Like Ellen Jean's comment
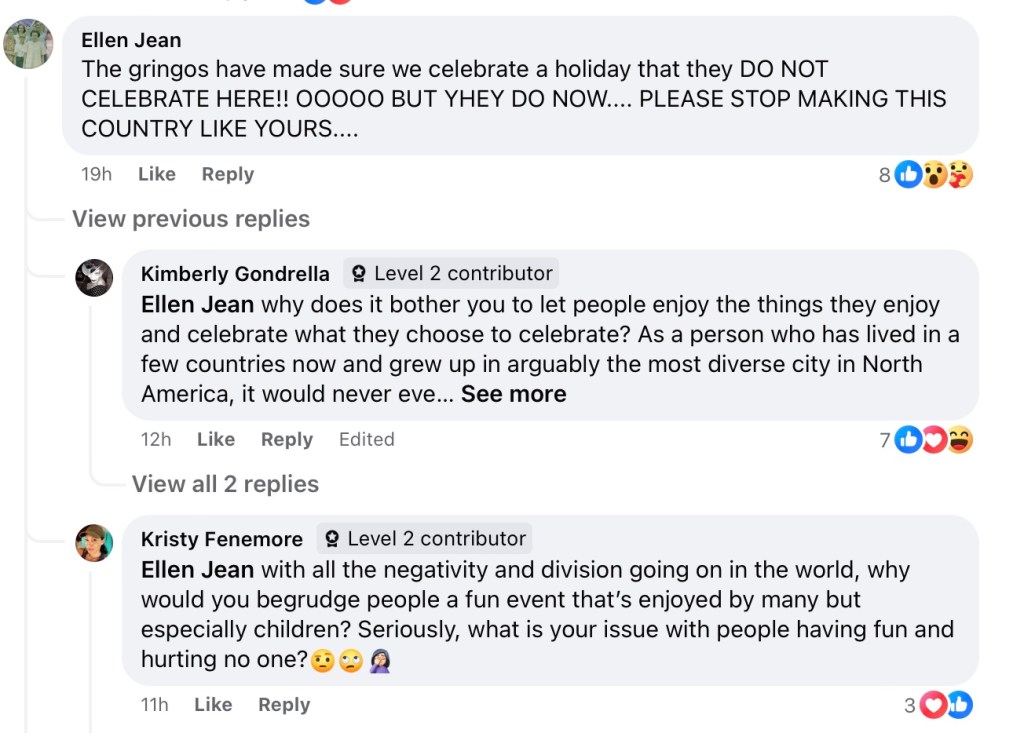This screenshot has height=733, width=1024. (x=156, y=174)
